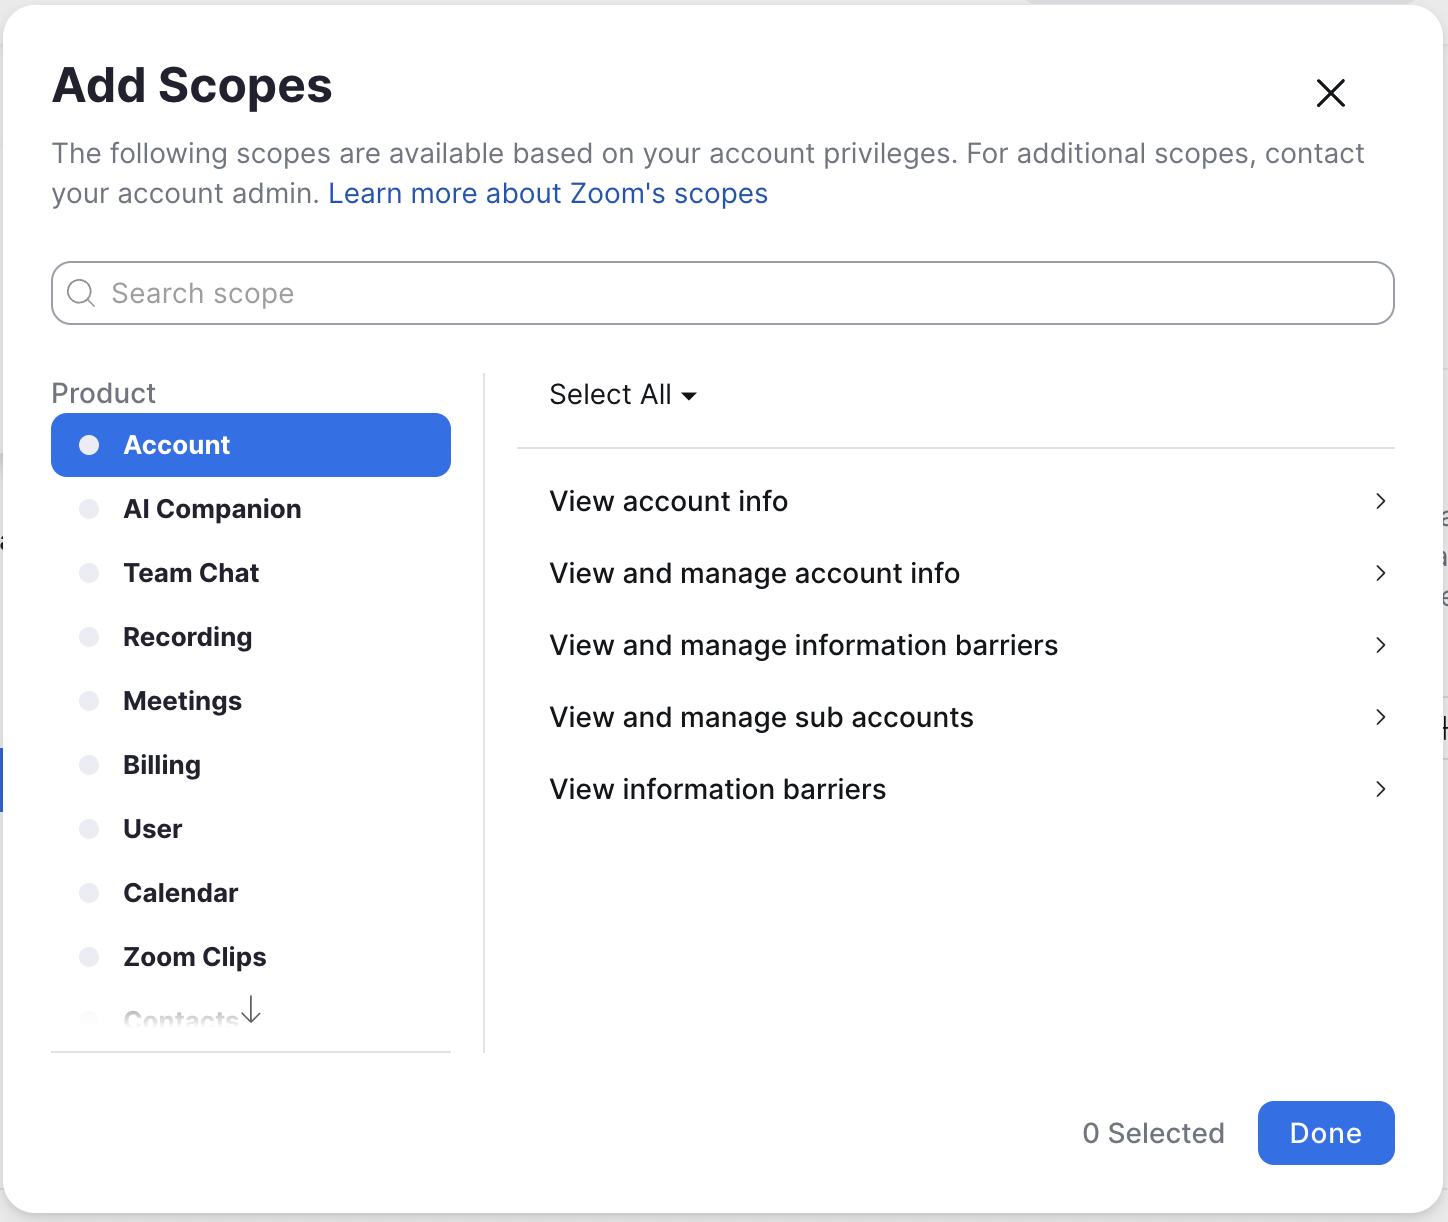Click the Search scope input field
1448x1222 pixels.
tap(740, 293)
